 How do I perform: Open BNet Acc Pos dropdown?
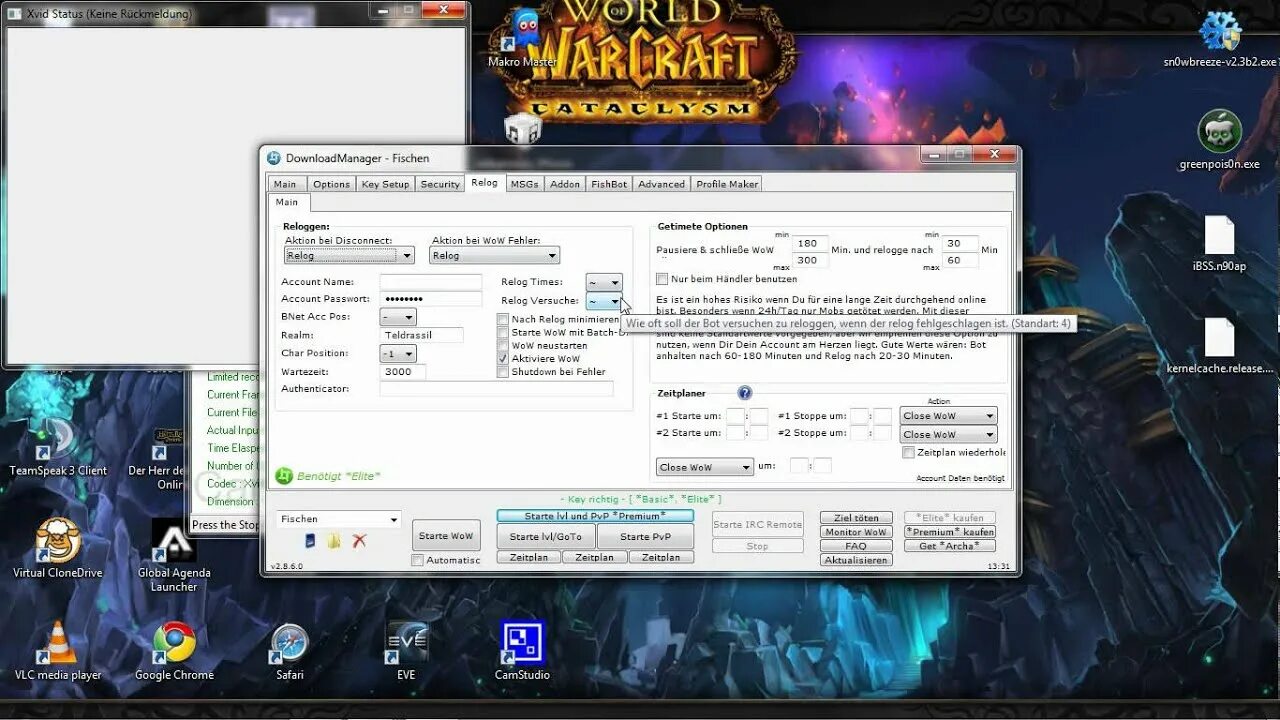[x=398, y=317]
